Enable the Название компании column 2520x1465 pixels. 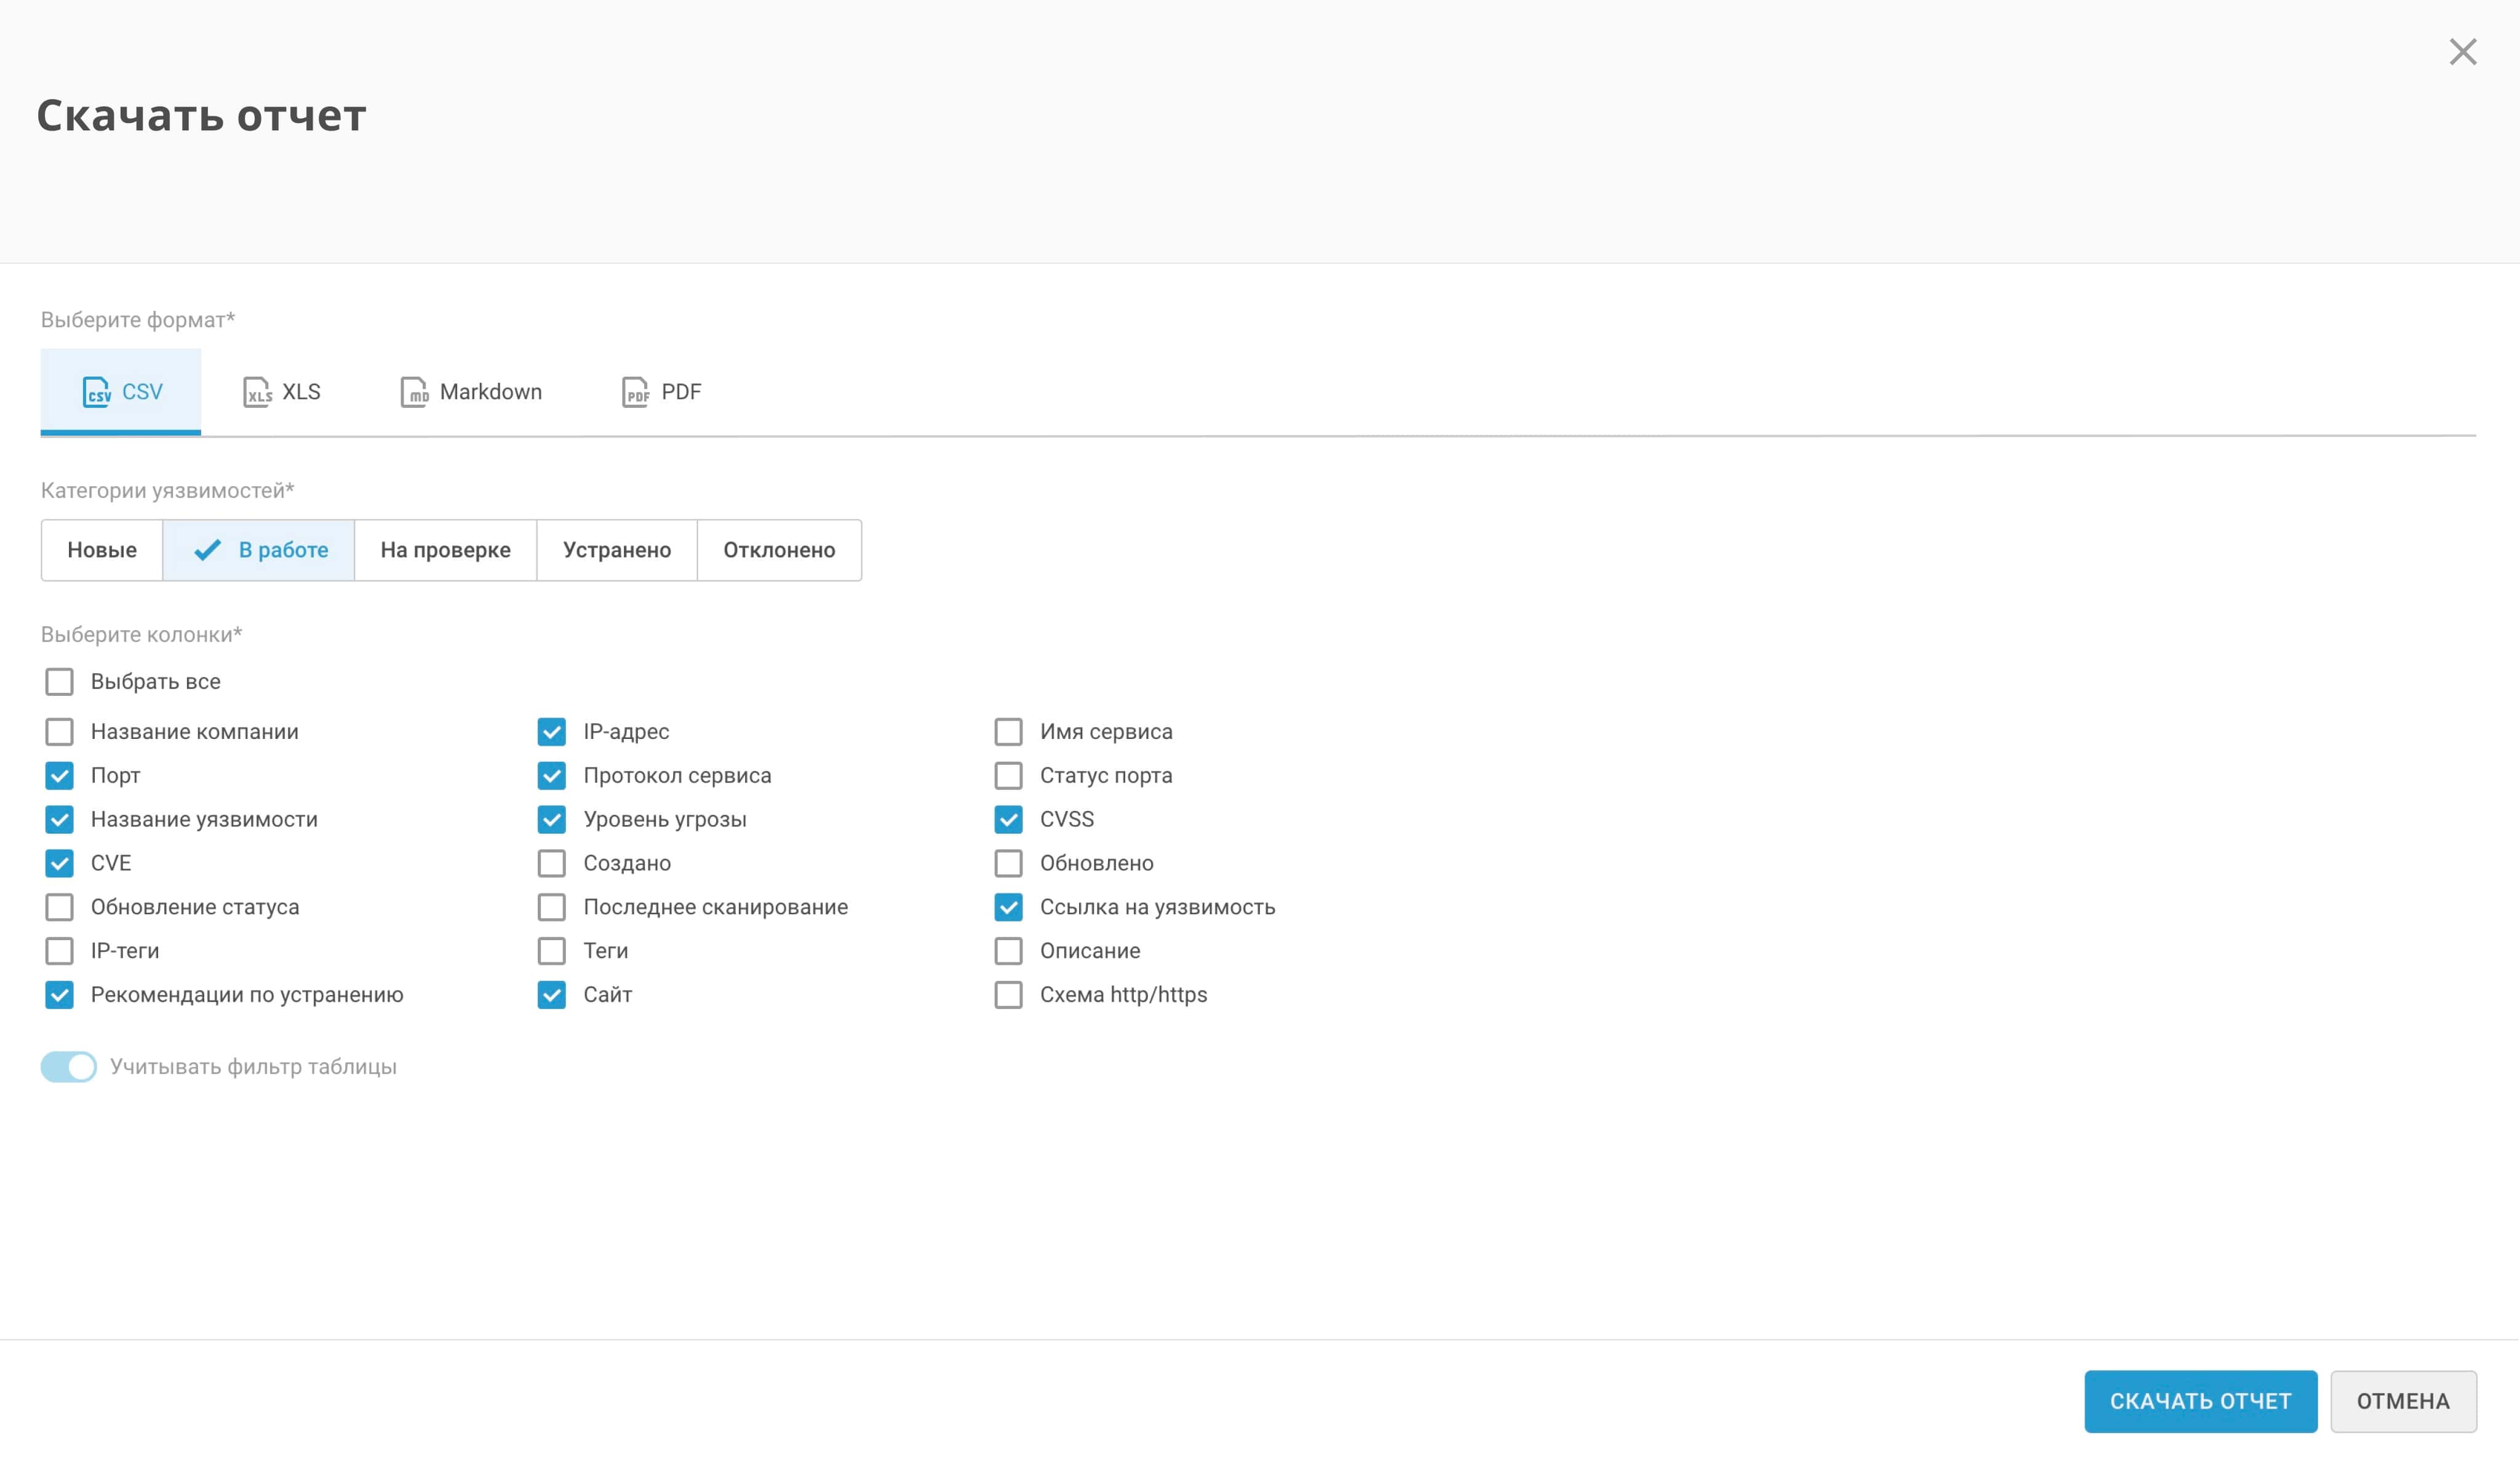[x=59, y=732]
